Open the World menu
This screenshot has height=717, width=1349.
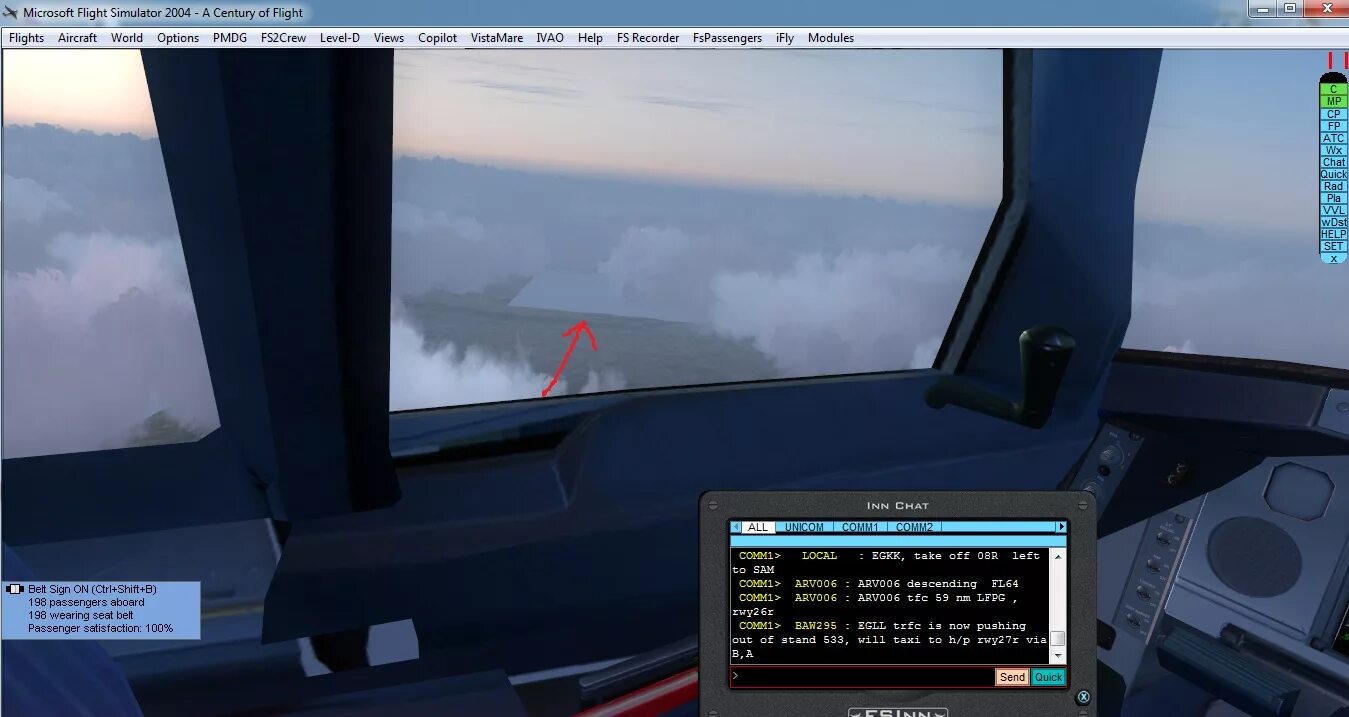(127, 38)
